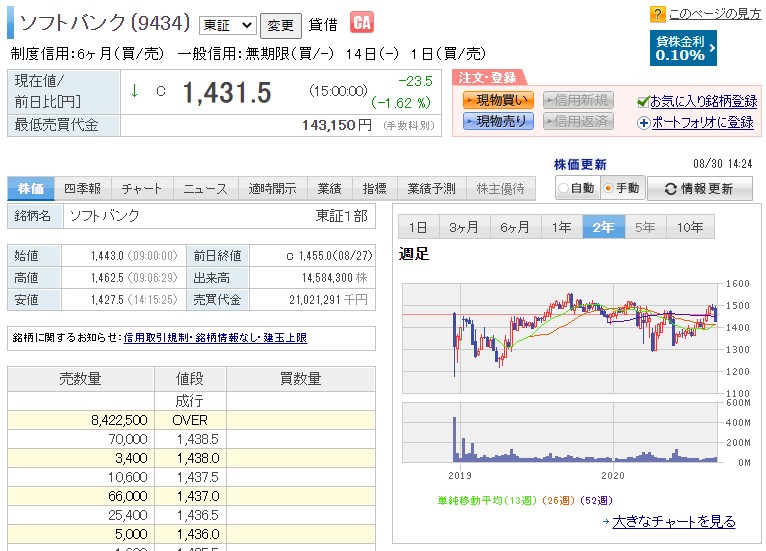This screenshot has width=766, height=551.
Task: Click the 1,436.5 price row
Action: pyautogui.click(x=192, y=515)
